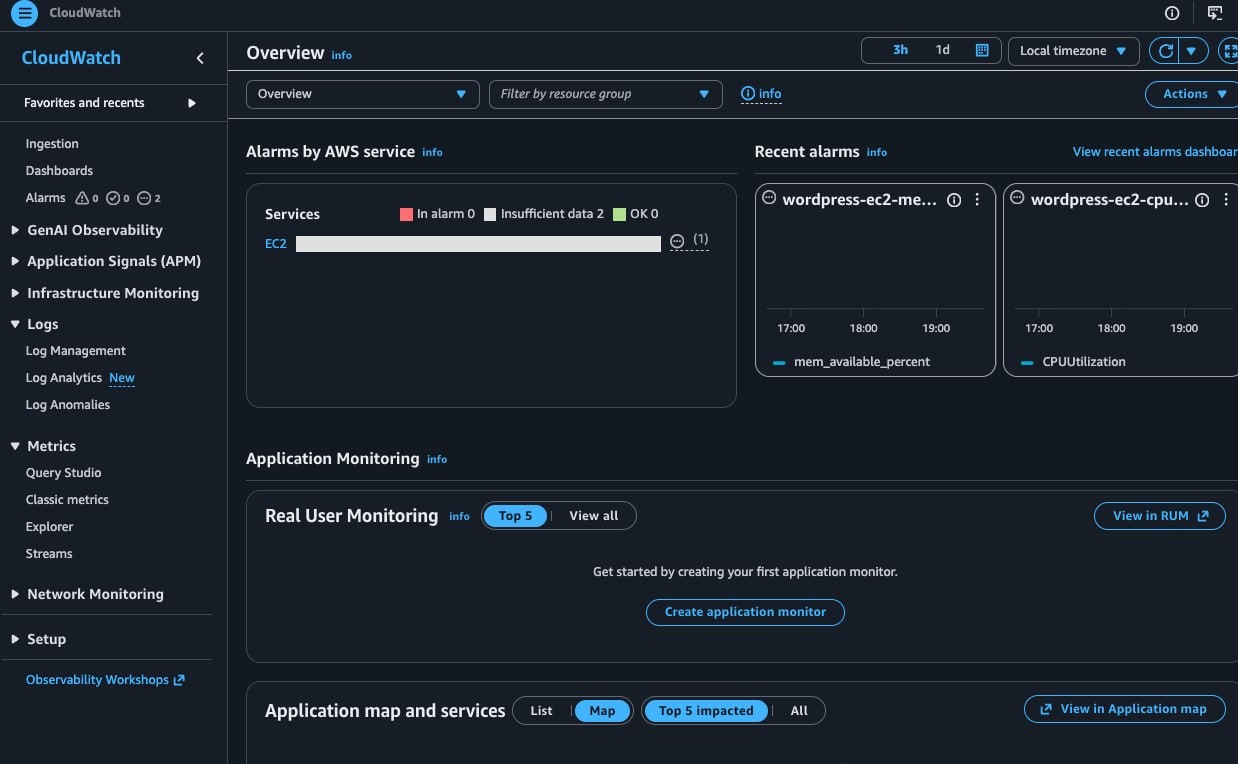
Task: Select the 3h time range
Action: (x=900, y=50)
